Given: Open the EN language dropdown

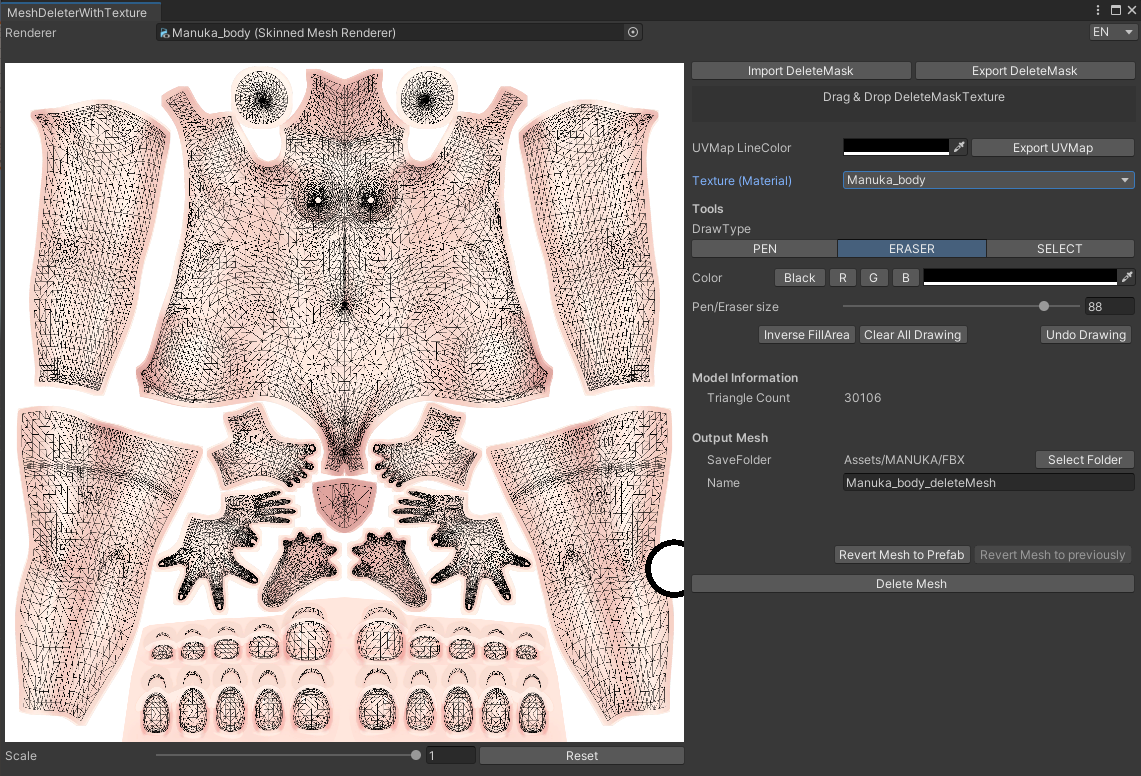Looking at the screenshot, I should pos(1112,31).
